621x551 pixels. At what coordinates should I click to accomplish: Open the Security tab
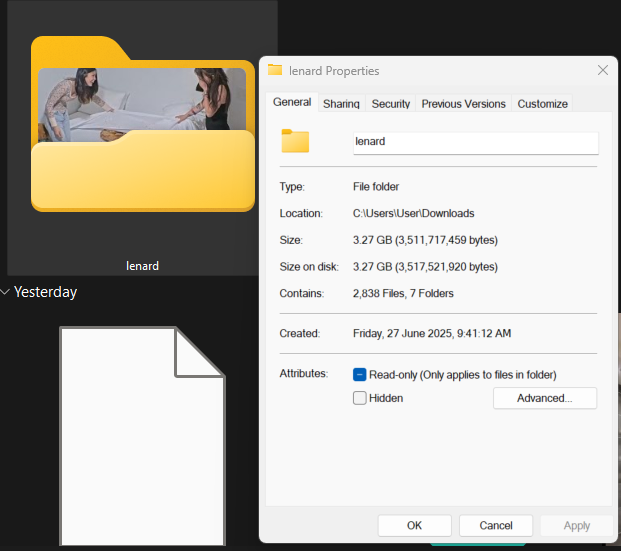tap(391, 104)
